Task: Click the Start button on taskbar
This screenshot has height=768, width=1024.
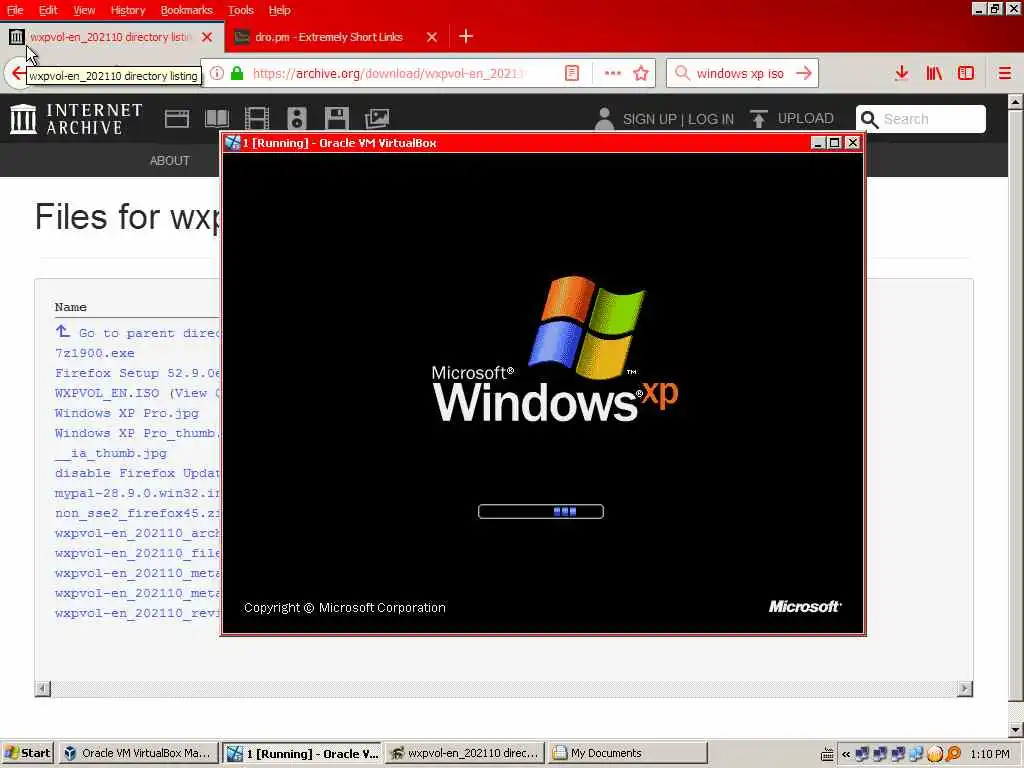Action: click(28, 754)
